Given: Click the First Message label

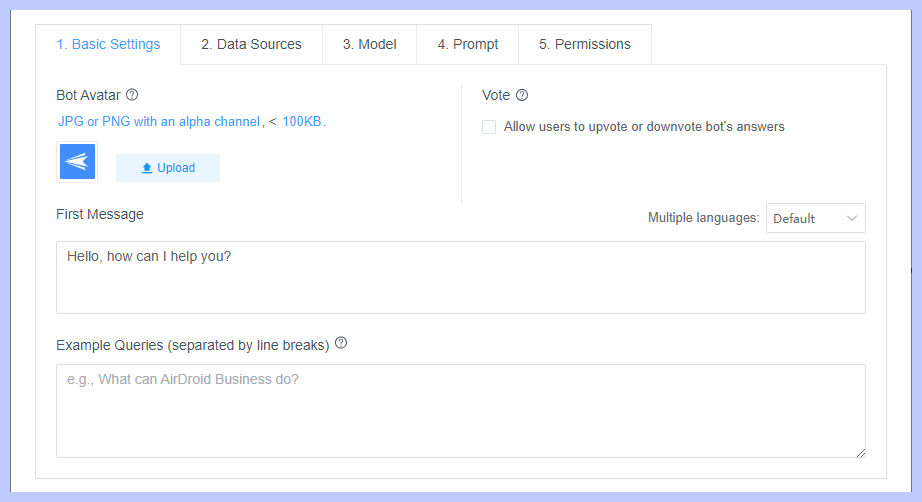Looking at the screenshot, I should coord(100,214).
